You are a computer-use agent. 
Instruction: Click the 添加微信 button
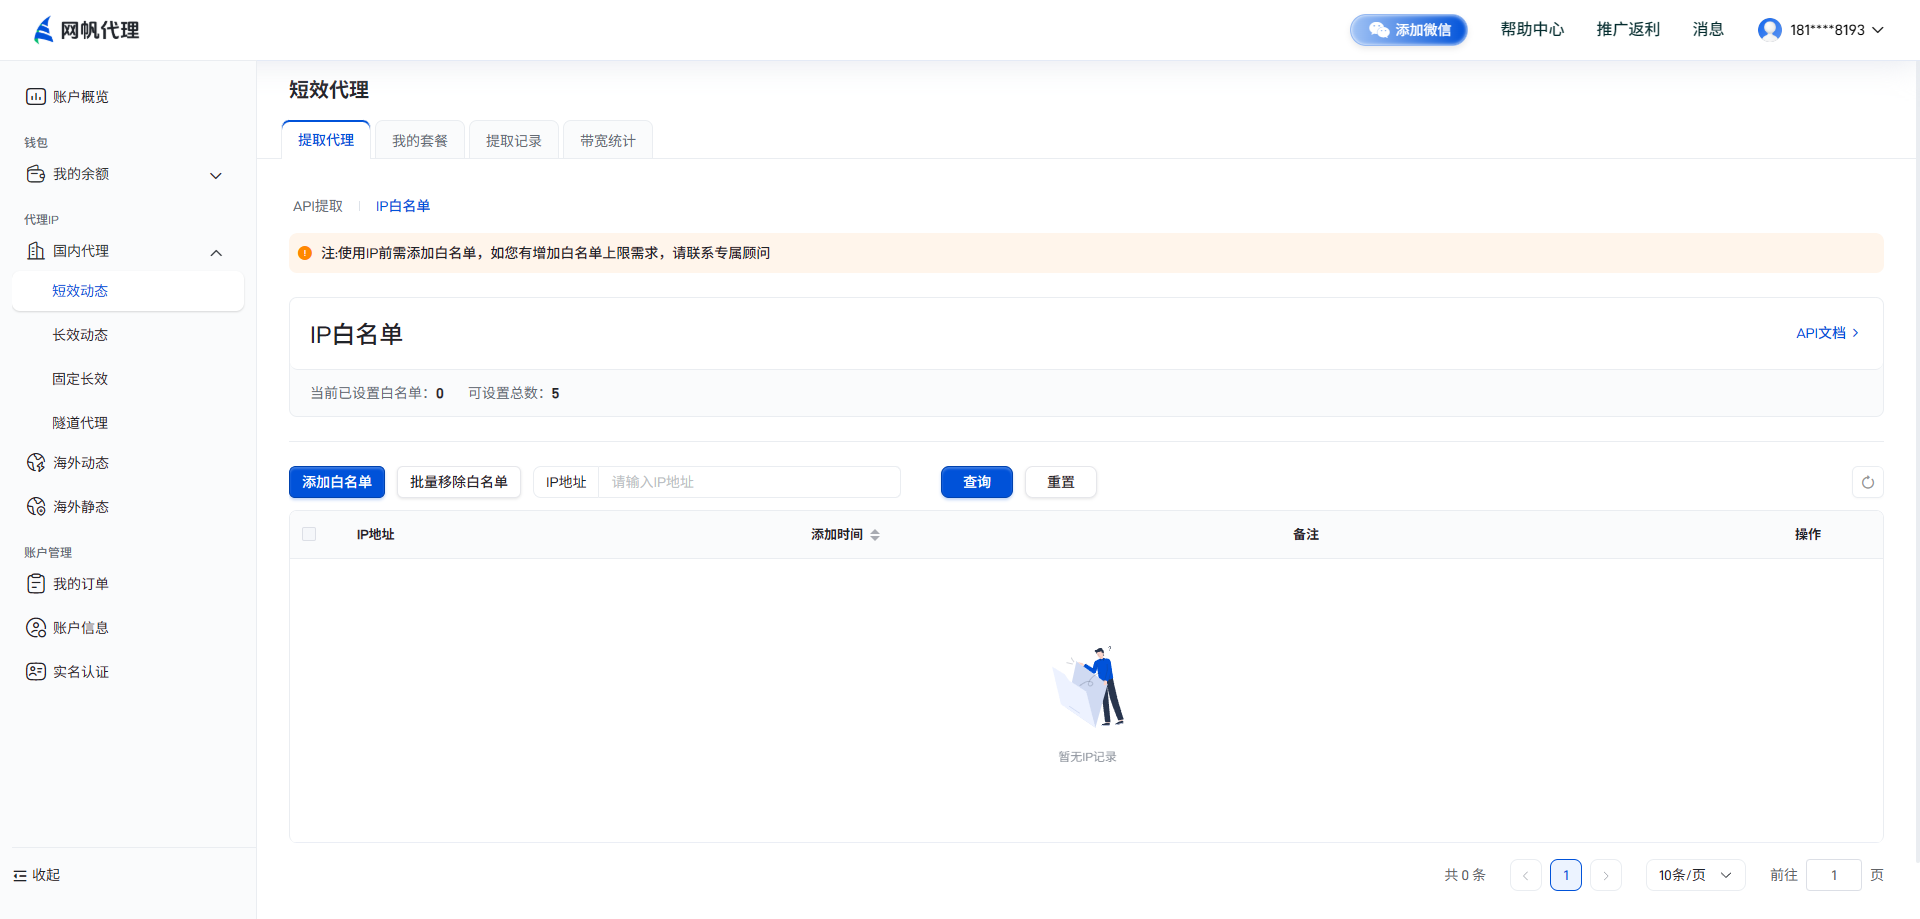point(1409,30)
